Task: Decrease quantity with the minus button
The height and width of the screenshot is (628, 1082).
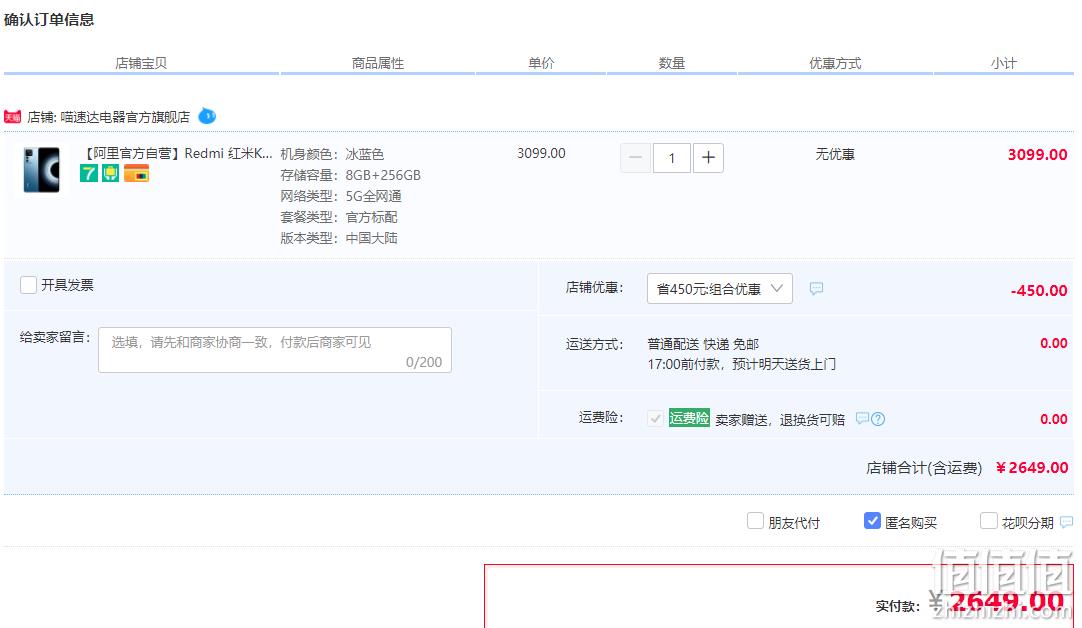Action: (x=636, y=158)
